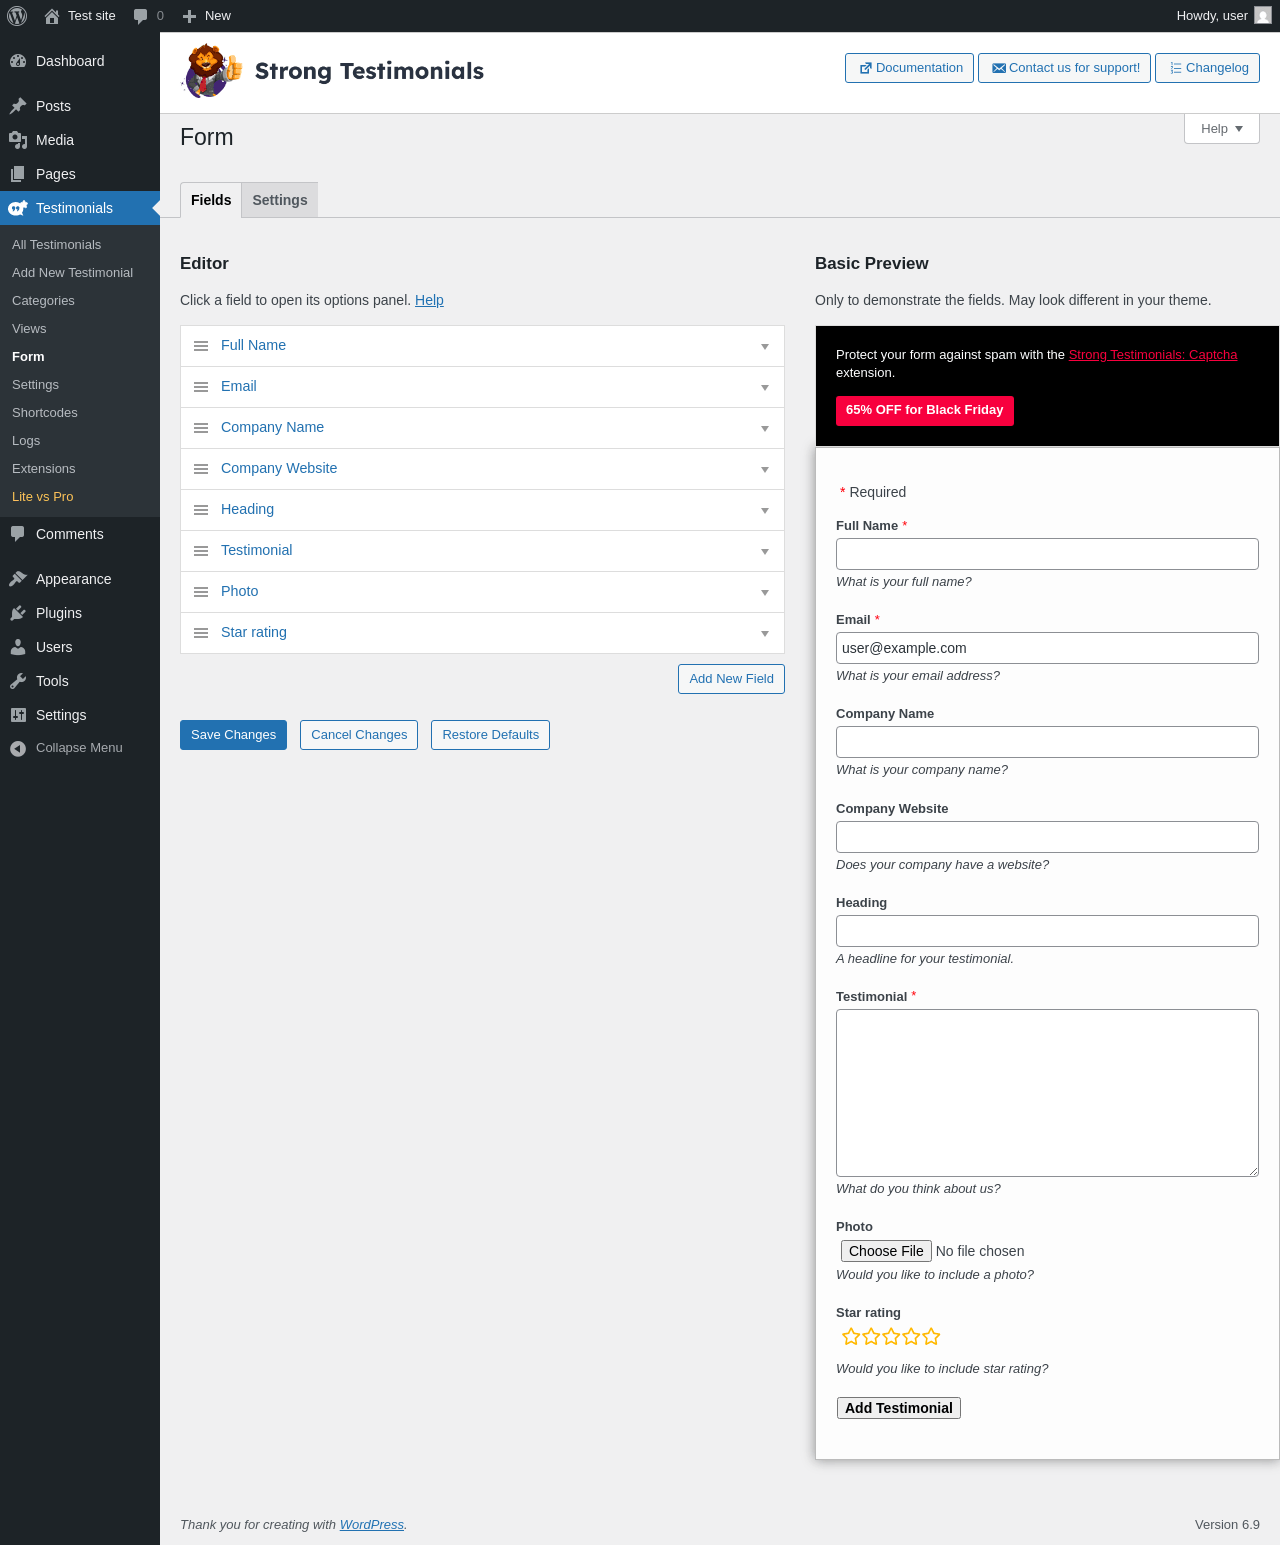The image size is (1280, 1545).
Task: Click the Testimonial preview text area
Action: 1047,1093
